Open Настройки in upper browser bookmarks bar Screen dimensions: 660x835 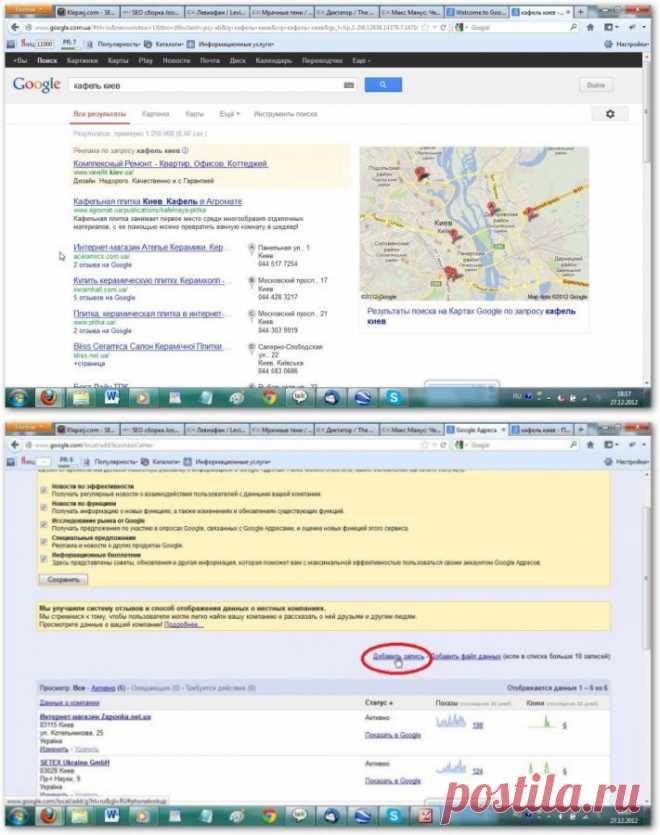click(627, 44)
